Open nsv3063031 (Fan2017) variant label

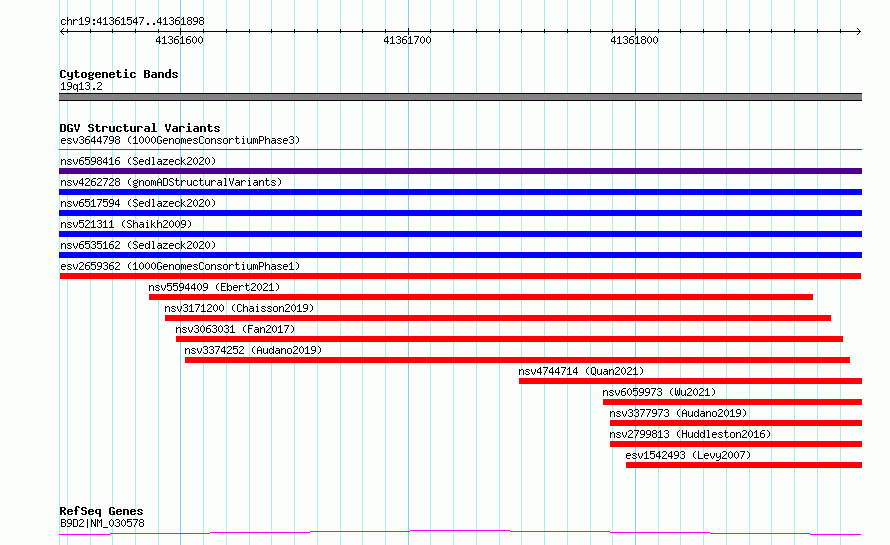pos(235,329)
